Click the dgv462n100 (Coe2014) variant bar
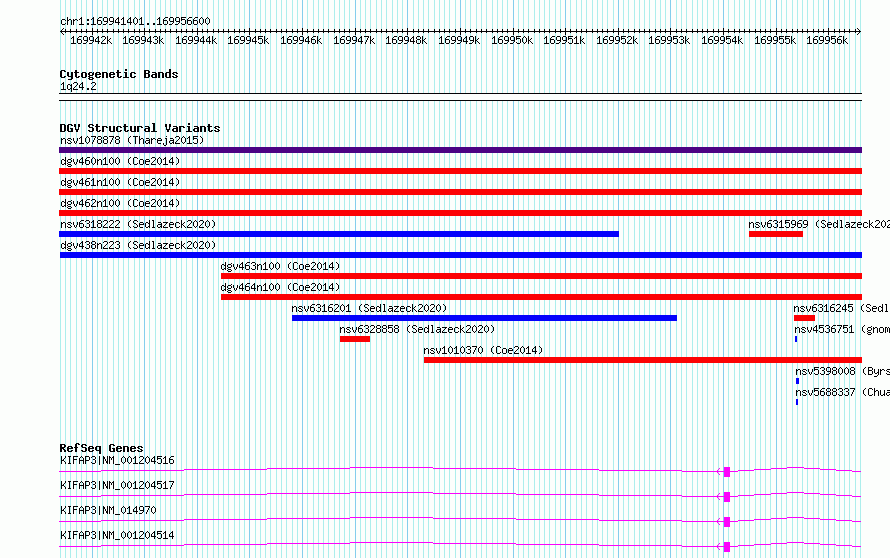This screenshot has width=890, height=558. [x=460, y=213]
